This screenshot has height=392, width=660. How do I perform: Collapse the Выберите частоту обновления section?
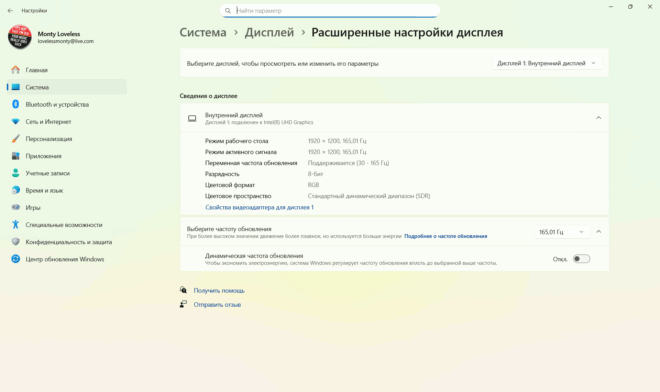pyautogui.click(x=599, y=232)
